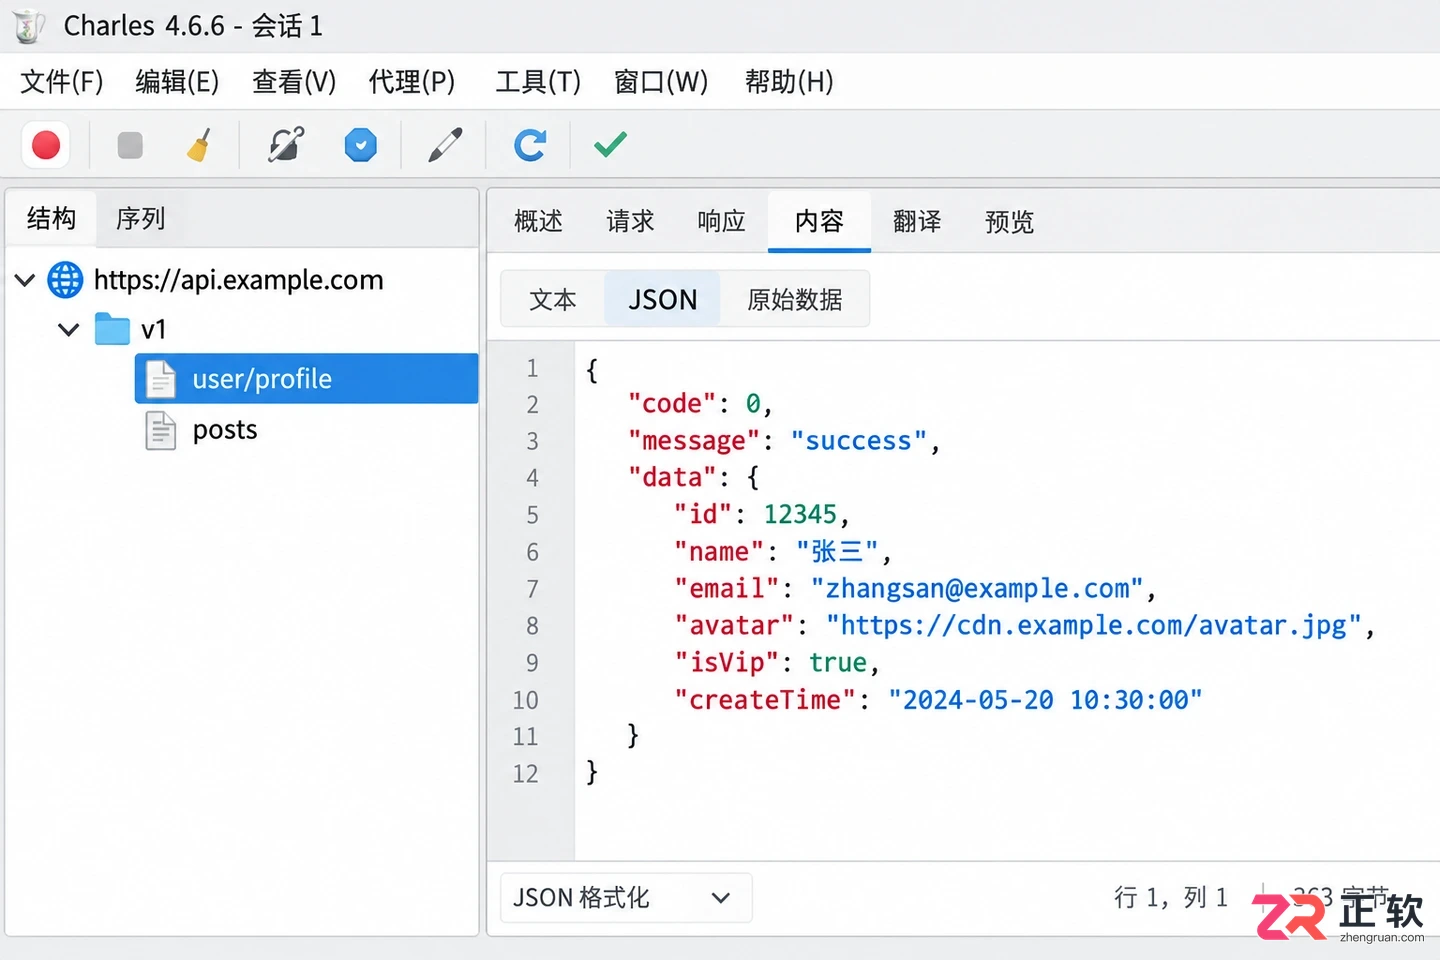Click the gray stop square icon
The image size is (1440, 960).
[x=130, y=146]
